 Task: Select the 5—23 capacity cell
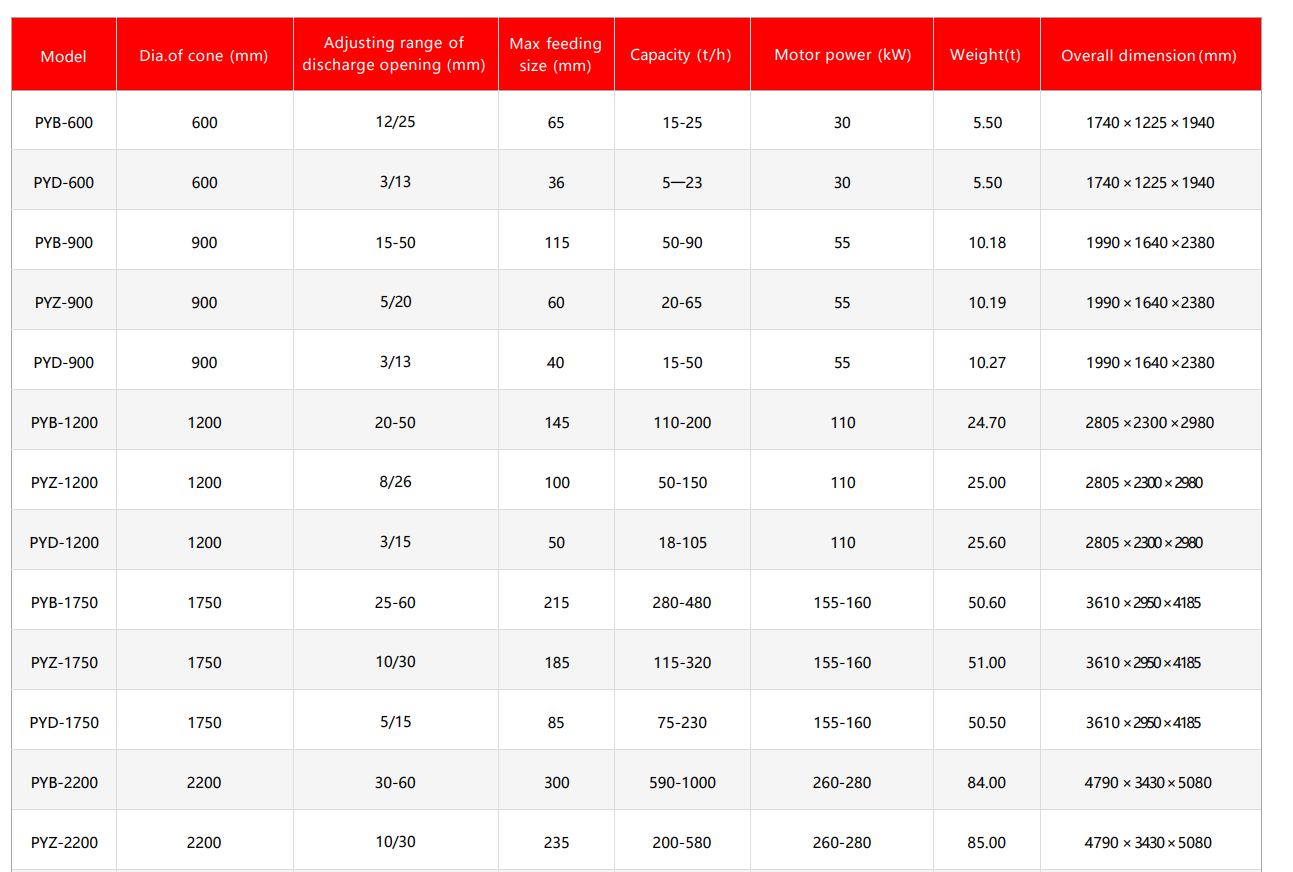coord(683,182)
